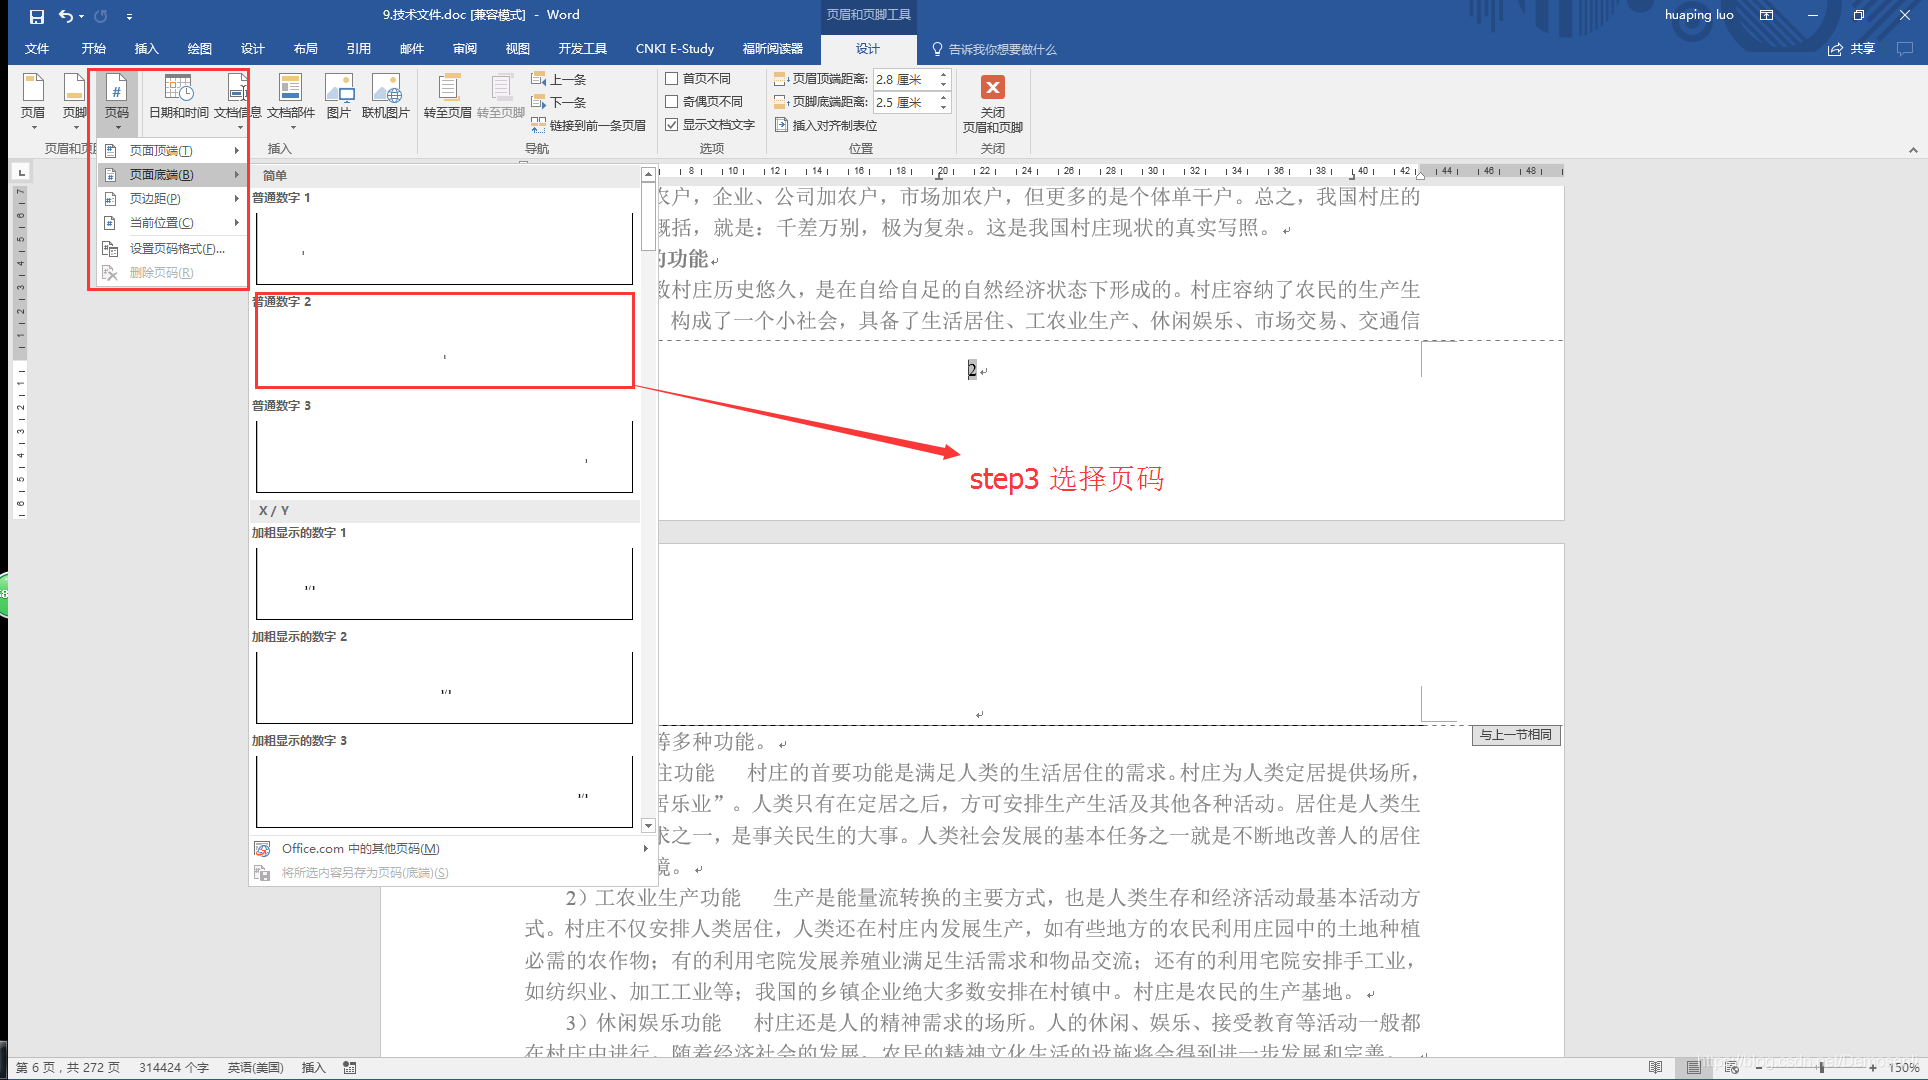Open quick access toolbar customize dropdown
The width and height of the screenshot is (1928, 1080).
129,16
